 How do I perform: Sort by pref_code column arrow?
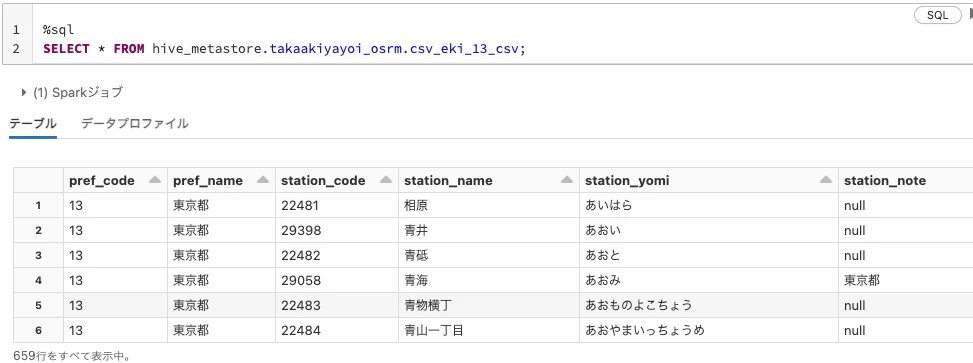pos(155,181)
